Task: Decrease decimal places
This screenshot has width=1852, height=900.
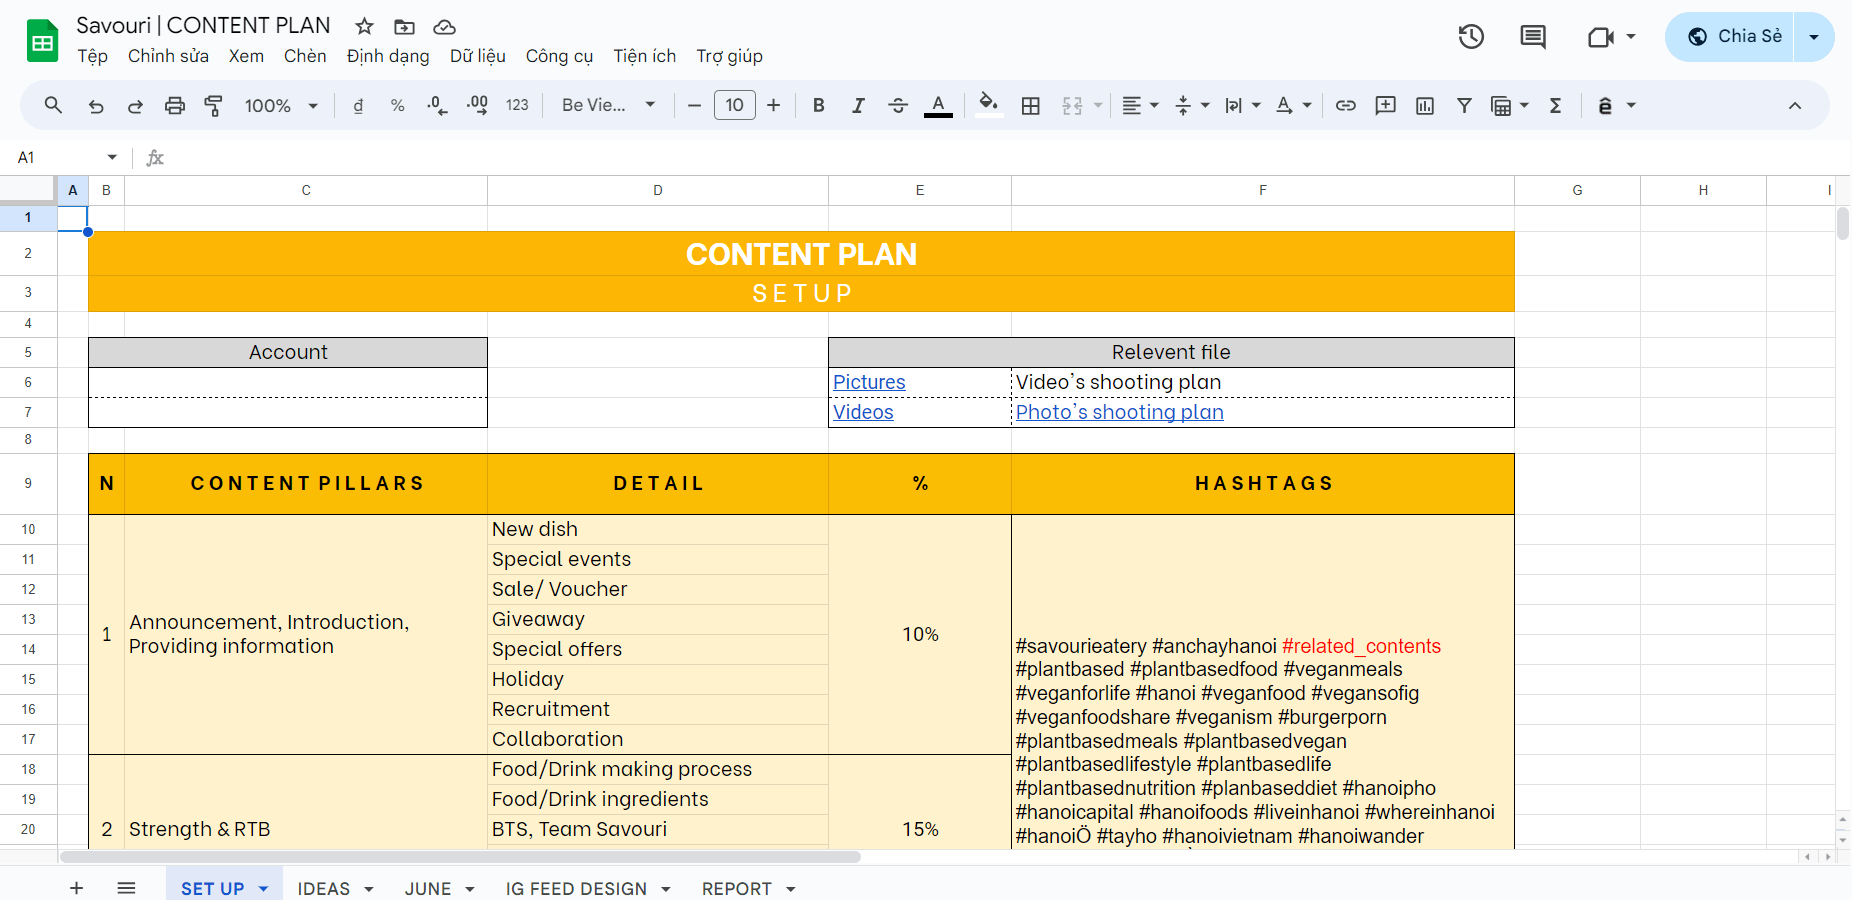Action: click(437, 105)
